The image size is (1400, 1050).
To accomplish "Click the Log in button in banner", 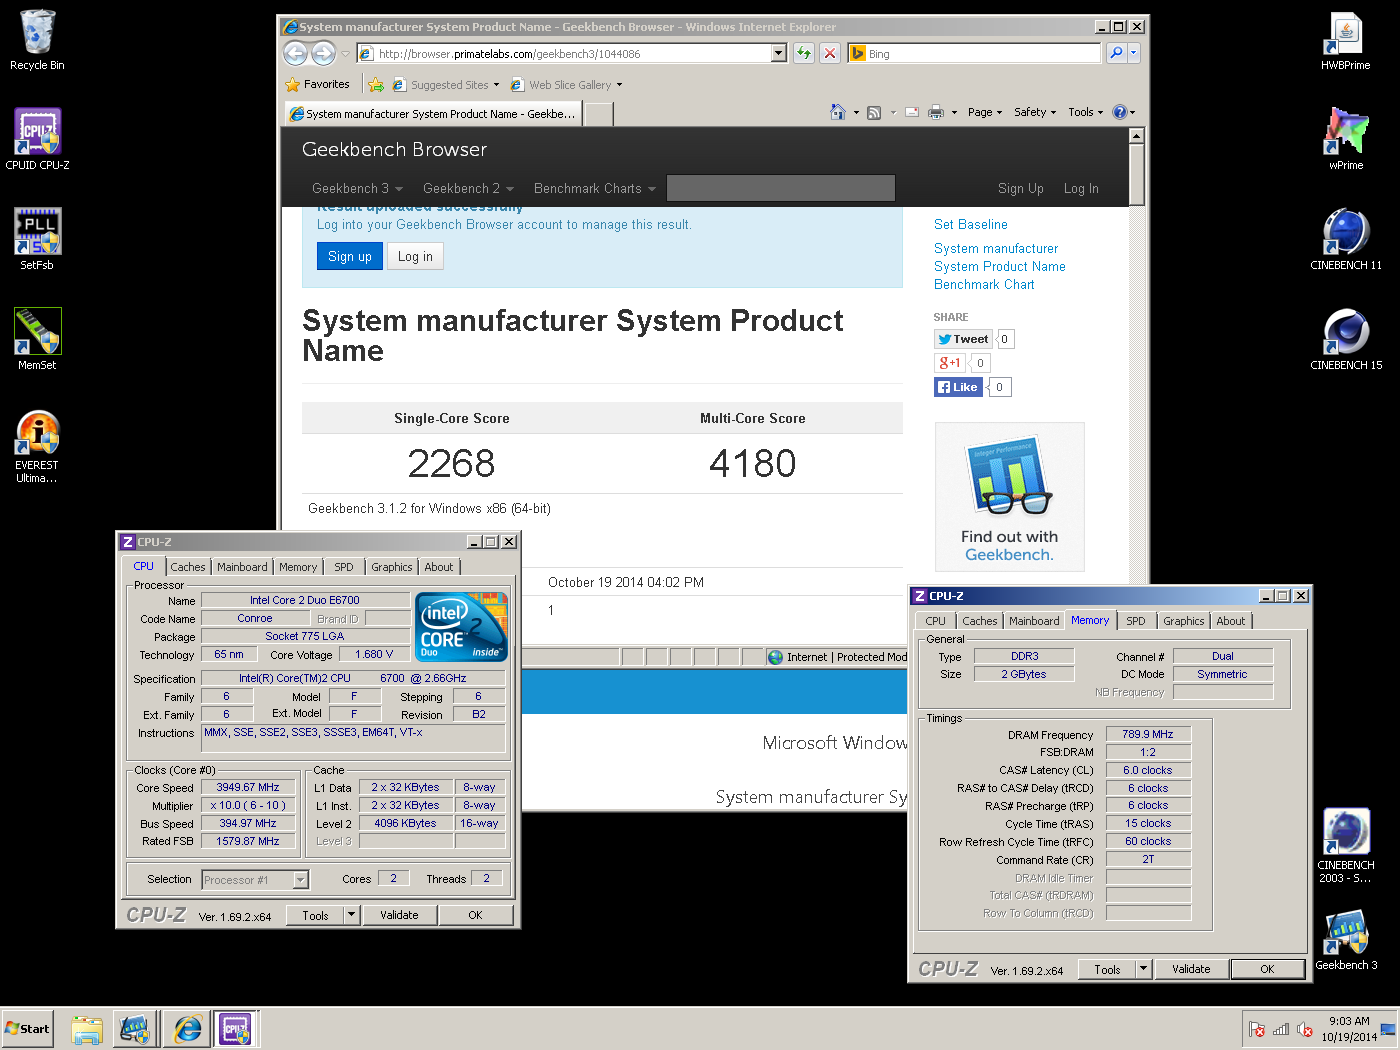I will pos(415,256).
